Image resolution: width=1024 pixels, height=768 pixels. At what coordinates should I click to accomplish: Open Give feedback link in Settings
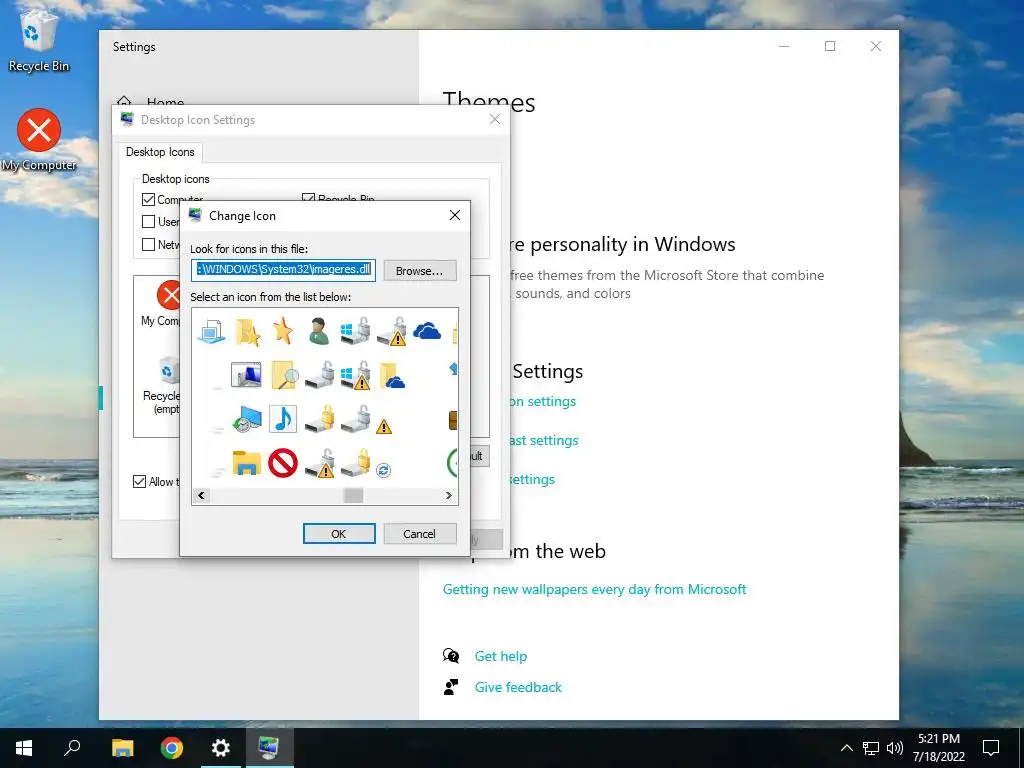click(518, 687)
